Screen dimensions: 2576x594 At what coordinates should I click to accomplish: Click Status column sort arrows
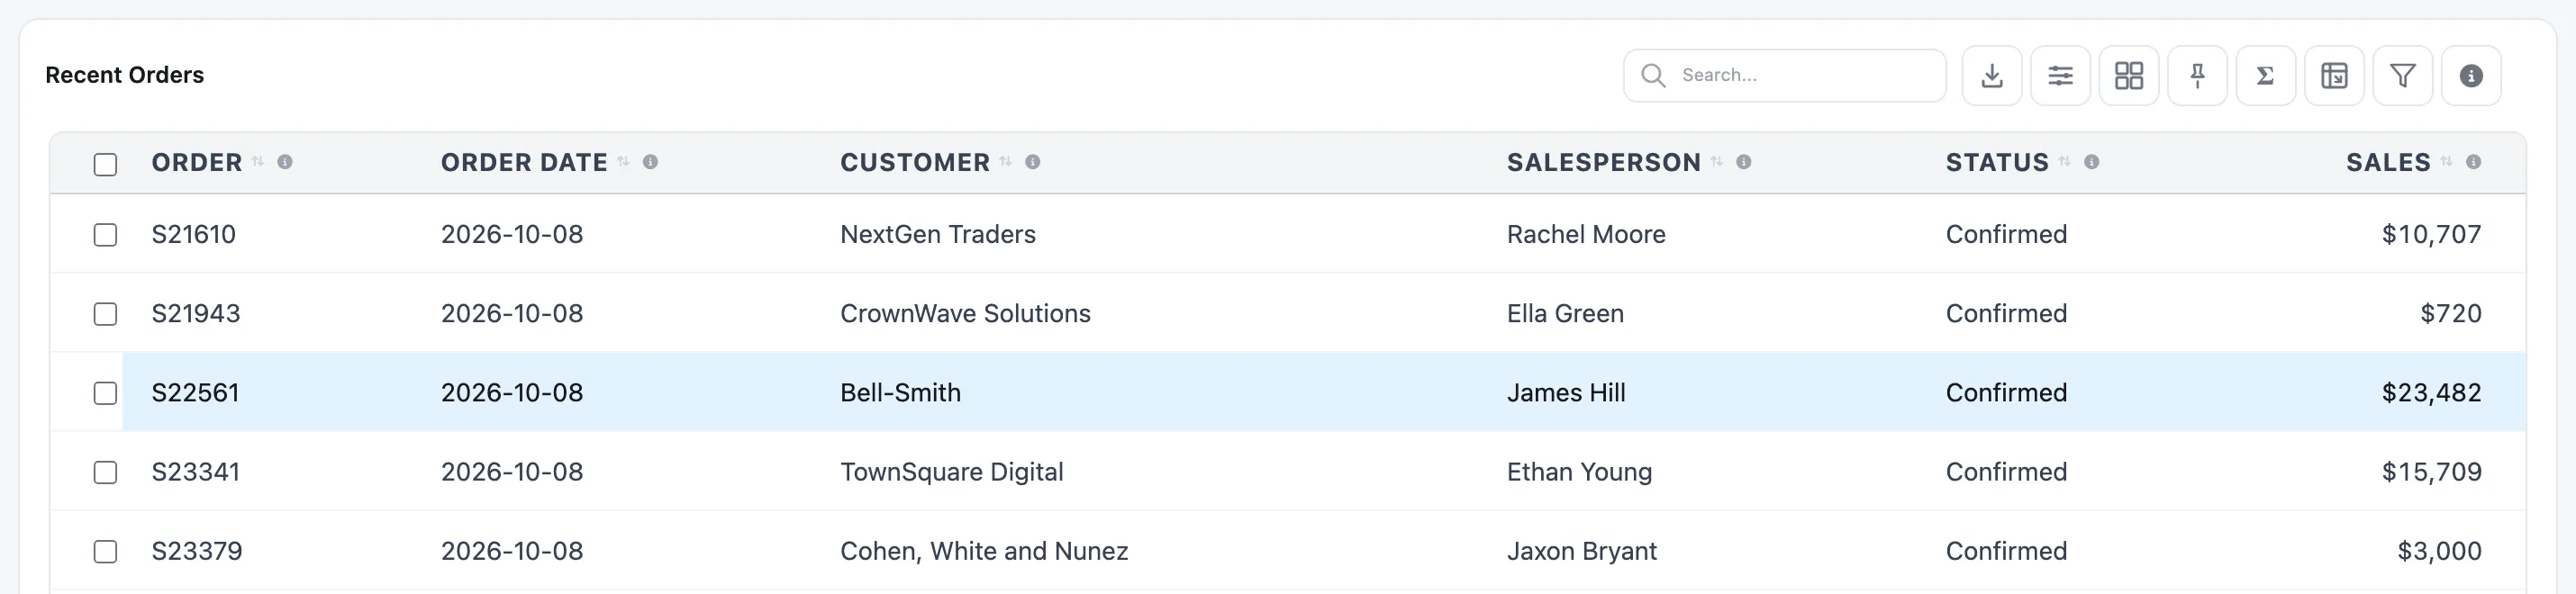click(x=2064, y=162)
